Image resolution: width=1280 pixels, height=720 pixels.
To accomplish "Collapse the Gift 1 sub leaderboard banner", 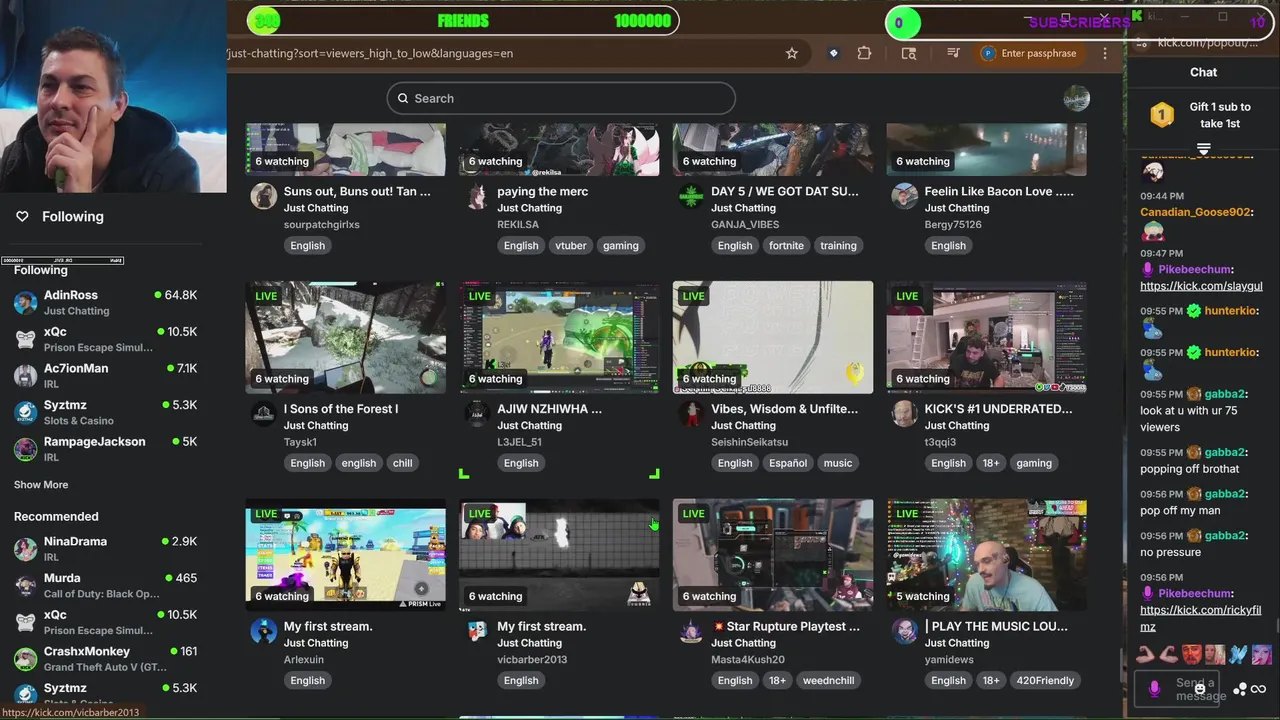I will pyautogui.click(x=1203, y=149).
